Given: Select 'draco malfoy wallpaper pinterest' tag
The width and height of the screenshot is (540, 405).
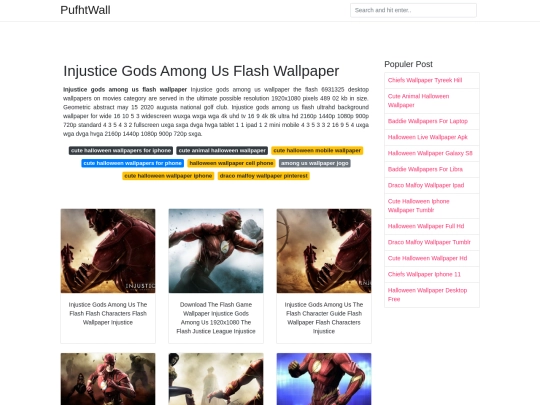Looking at the screenshot, I should (x=263, y=176).
